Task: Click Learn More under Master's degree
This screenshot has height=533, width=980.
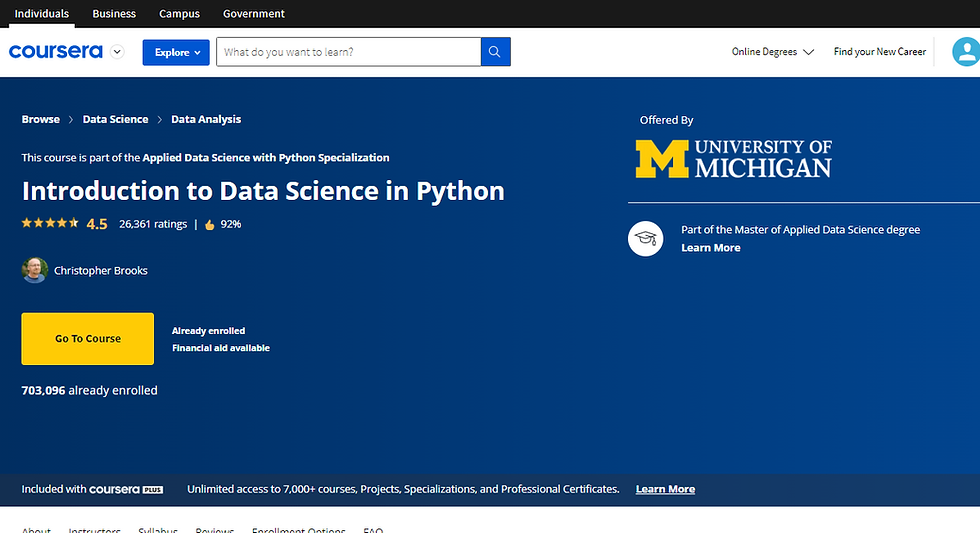Action: 711,248
